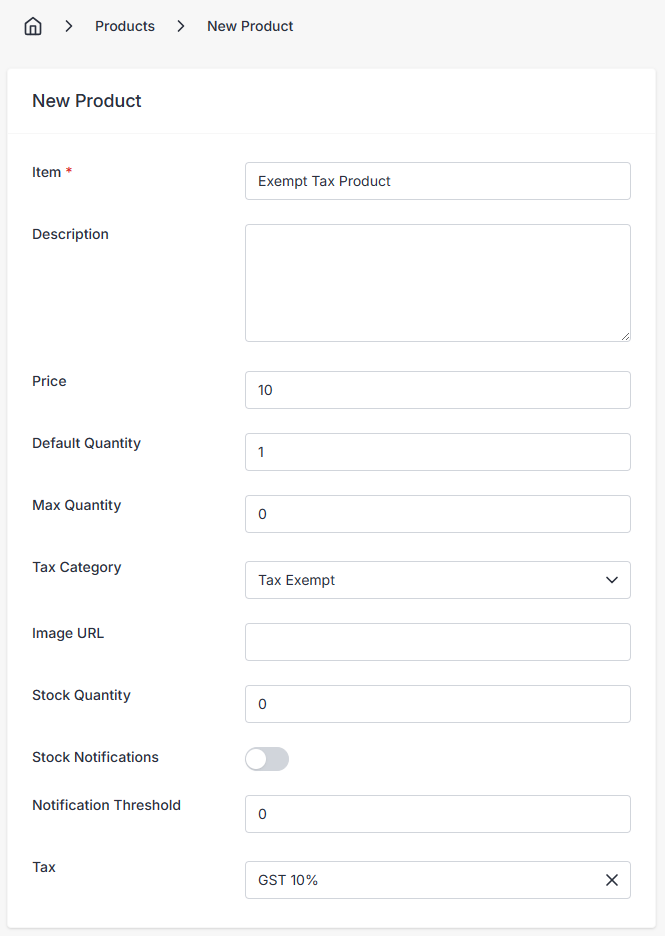Go to Products in the breadcrumb

point(125,27)
